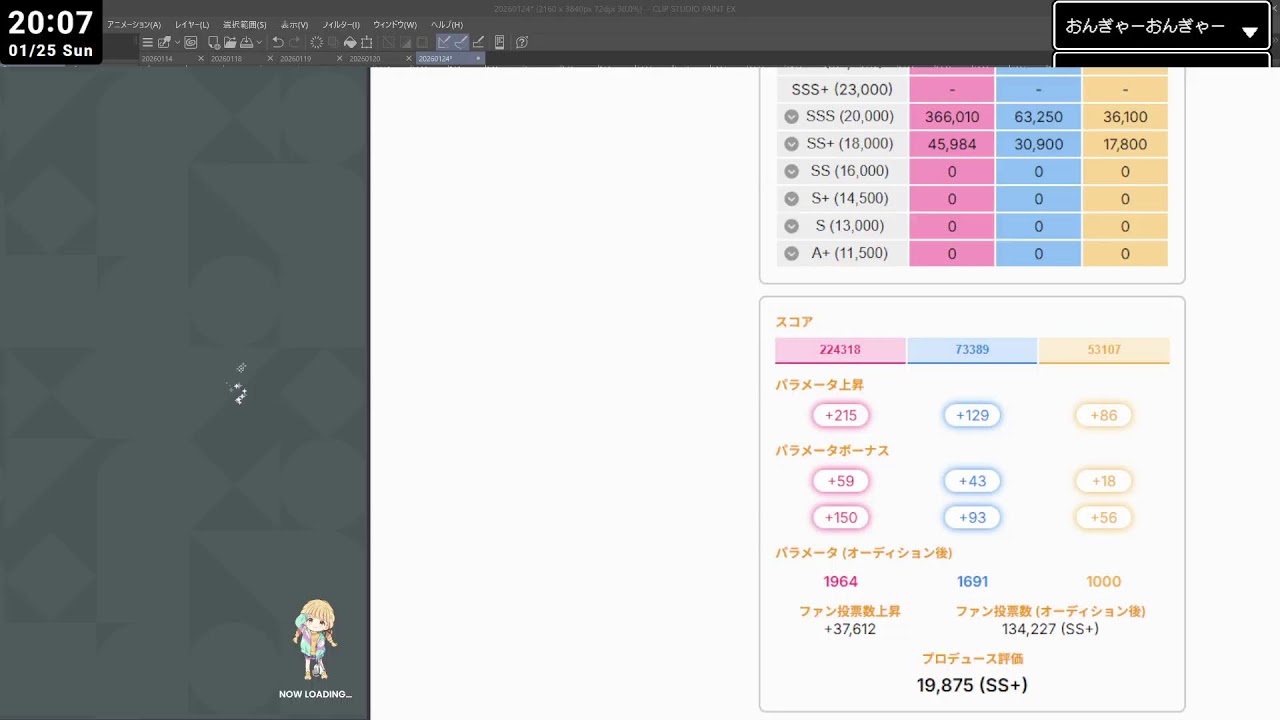Screen dimensions: 1280x720
Task: Click the quick access pen-on-square icon
Action: tap(164, 42)
